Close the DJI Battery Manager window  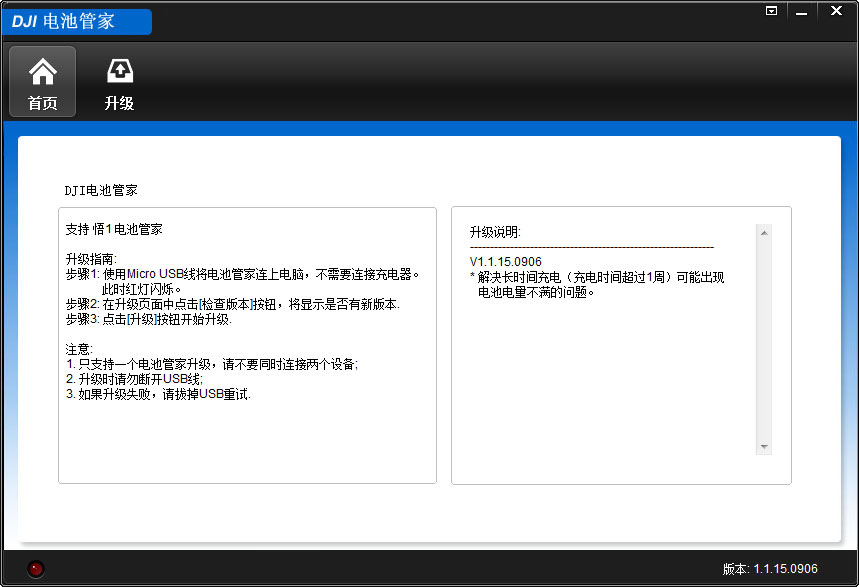[x=835, y=11]
